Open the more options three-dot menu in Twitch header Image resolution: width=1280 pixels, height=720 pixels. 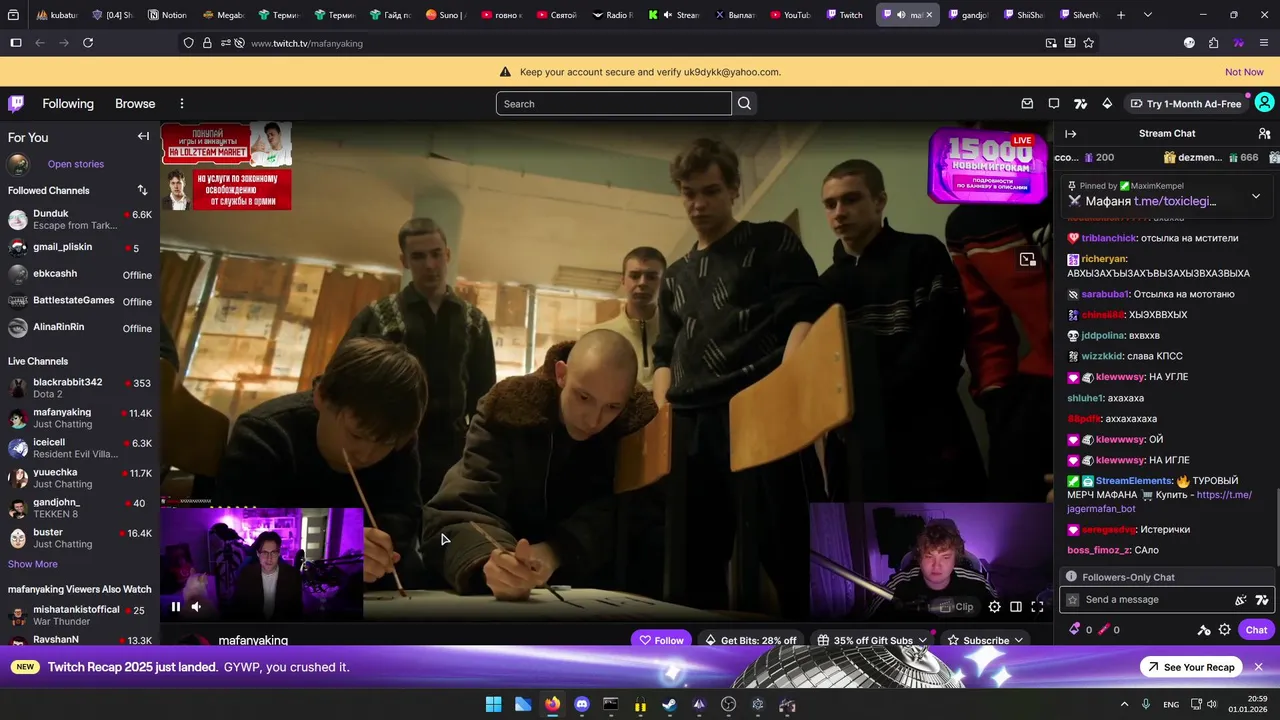[x=182, y=103]
